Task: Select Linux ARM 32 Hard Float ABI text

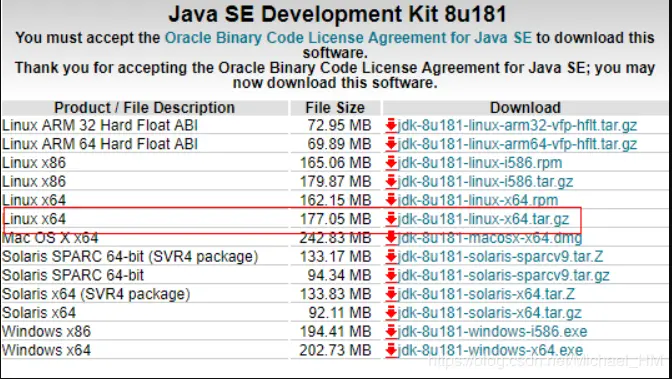Action: pos(100,126)
